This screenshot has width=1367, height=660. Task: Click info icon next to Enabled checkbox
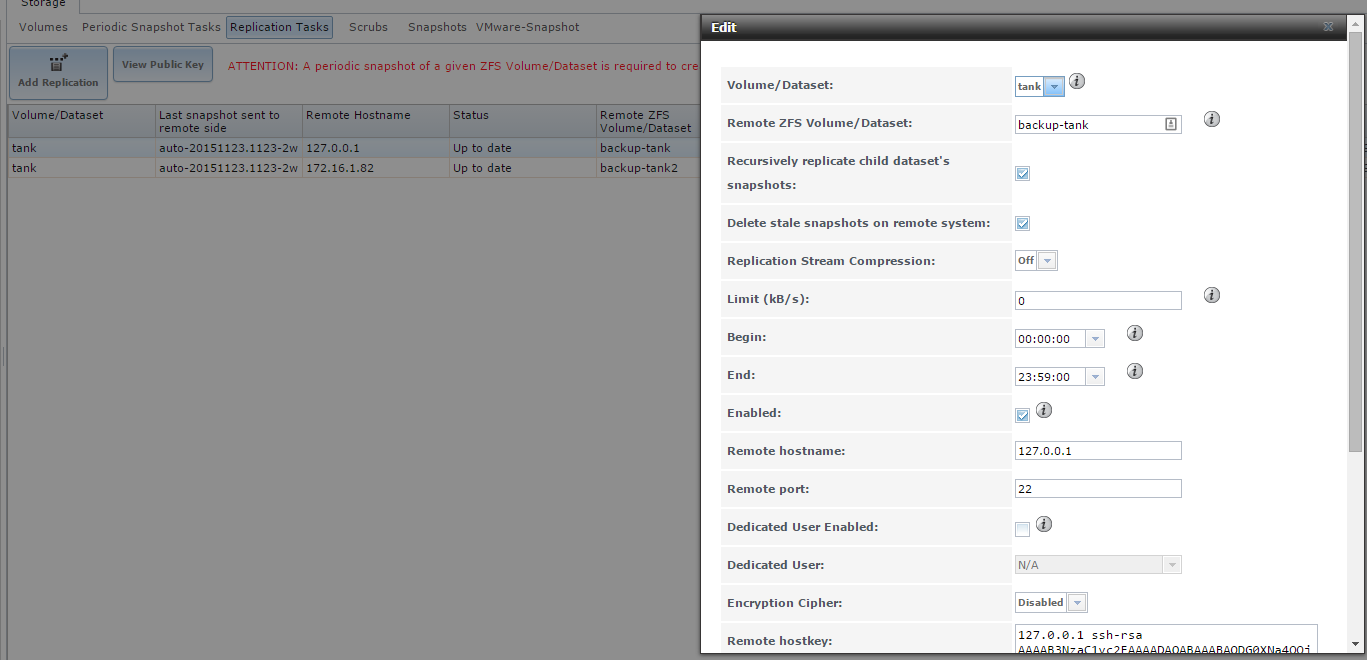tap(1044, 410)
